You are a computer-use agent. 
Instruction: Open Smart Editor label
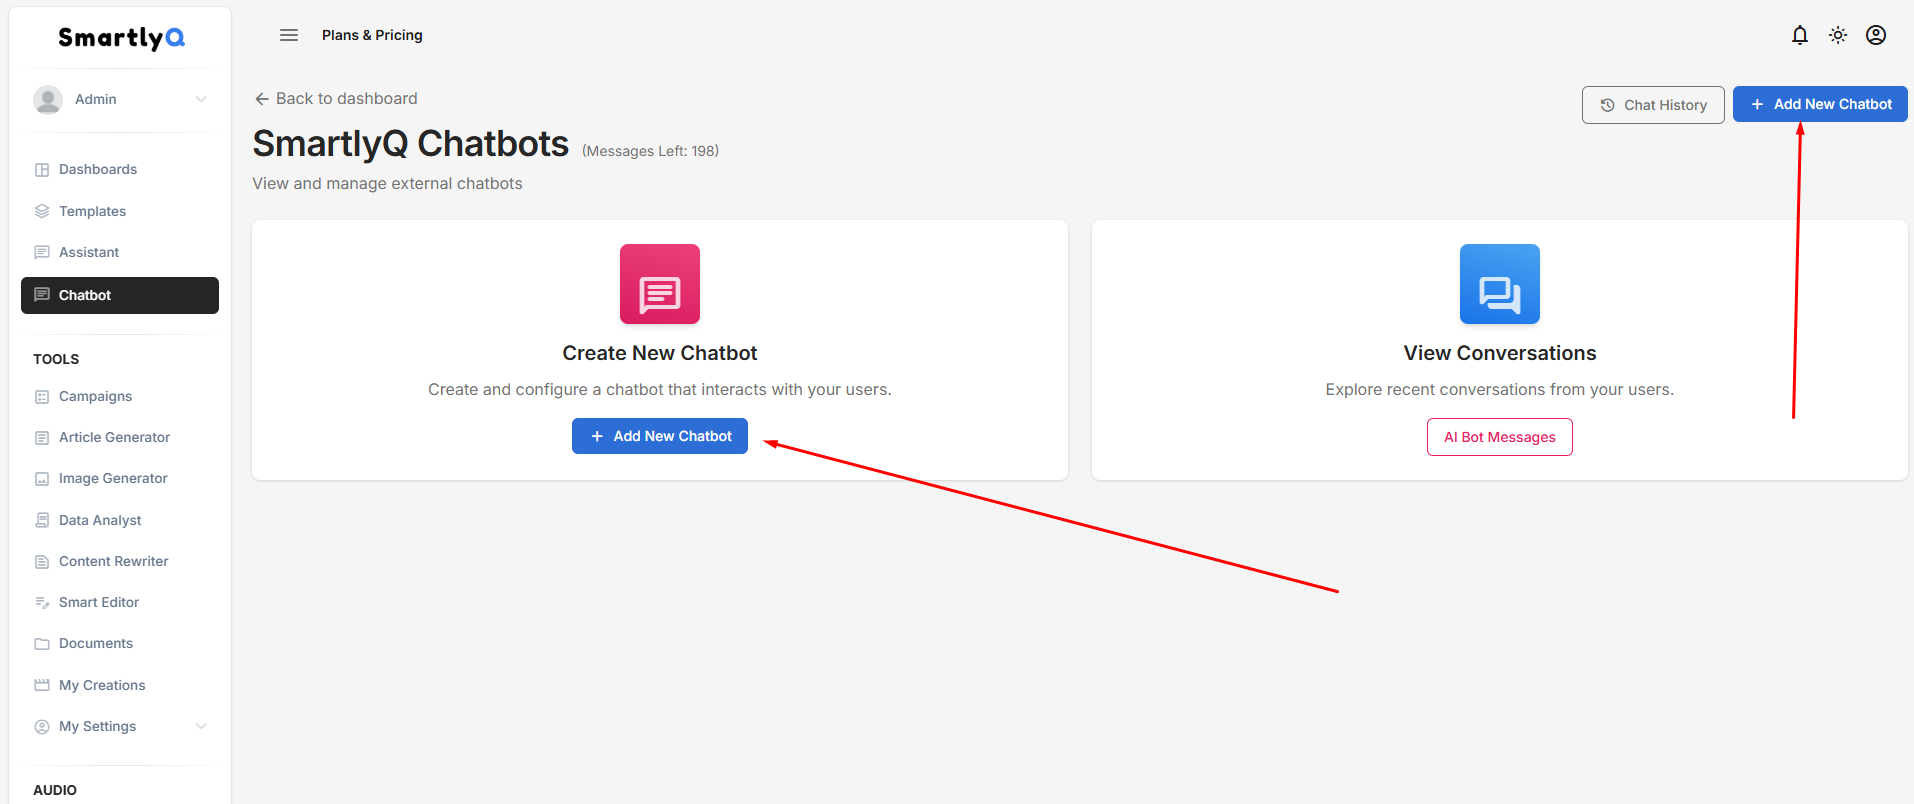tap(99, 602)
